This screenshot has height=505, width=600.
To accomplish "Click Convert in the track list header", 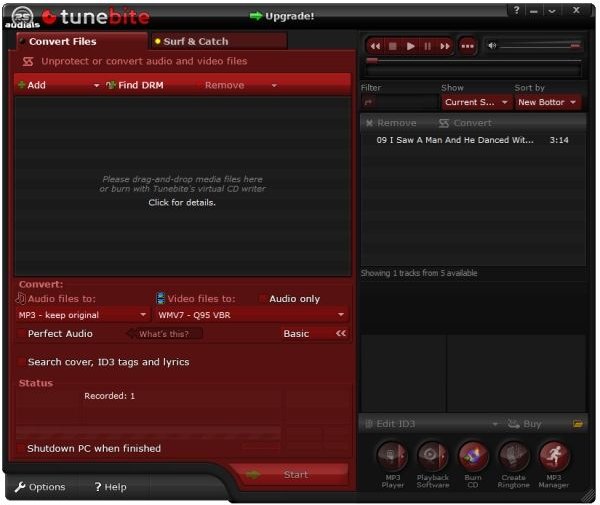I will tap(465, 123).
